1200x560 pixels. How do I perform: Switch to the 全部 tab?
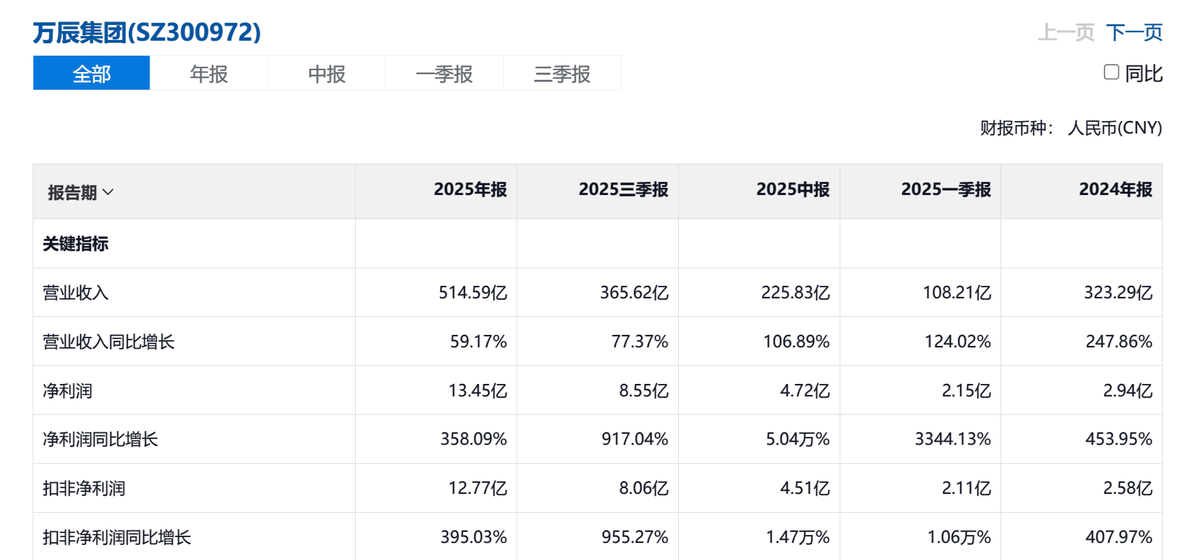91,74
